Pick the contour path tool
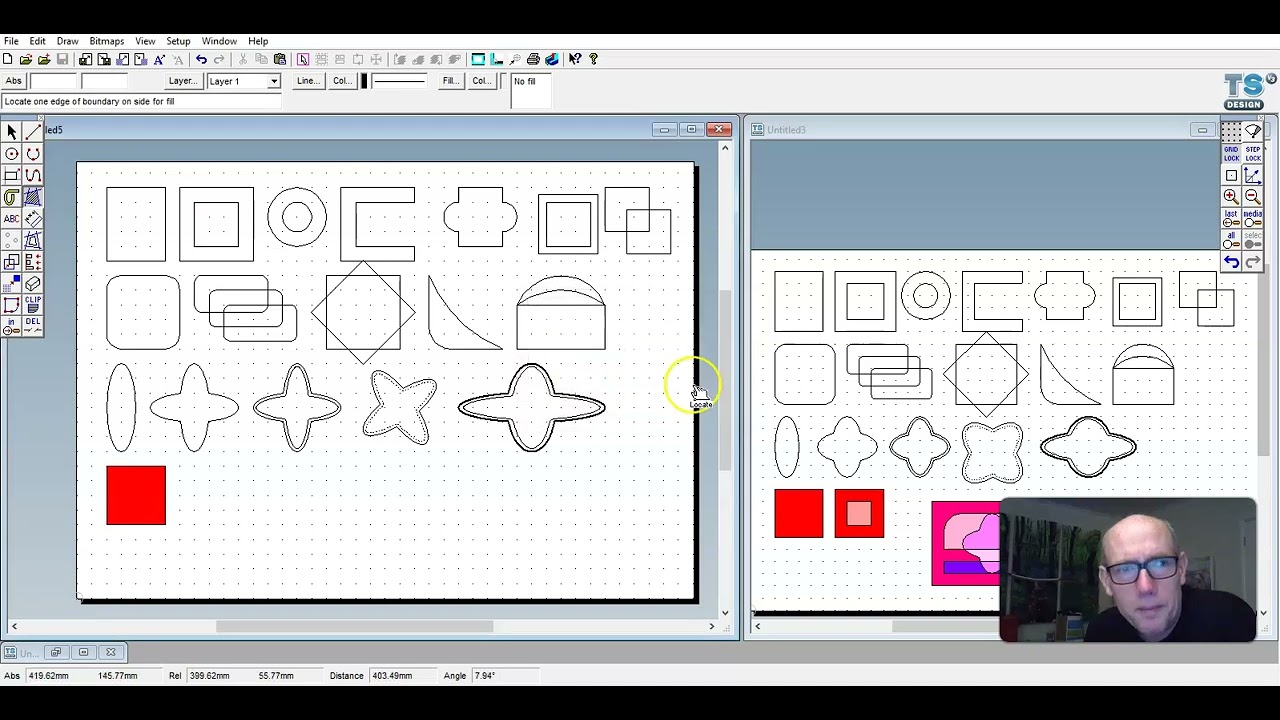 pos(12,197)
